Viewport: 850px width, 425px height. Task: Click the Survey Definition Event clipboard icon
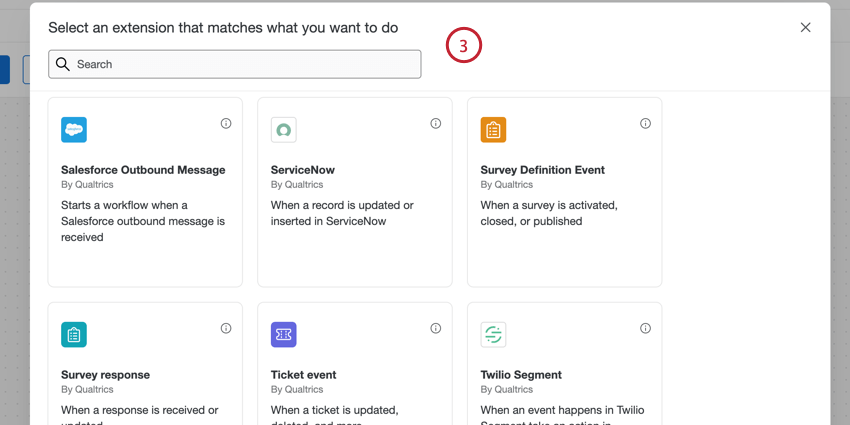pyautogui.click(x=493, y=130)
